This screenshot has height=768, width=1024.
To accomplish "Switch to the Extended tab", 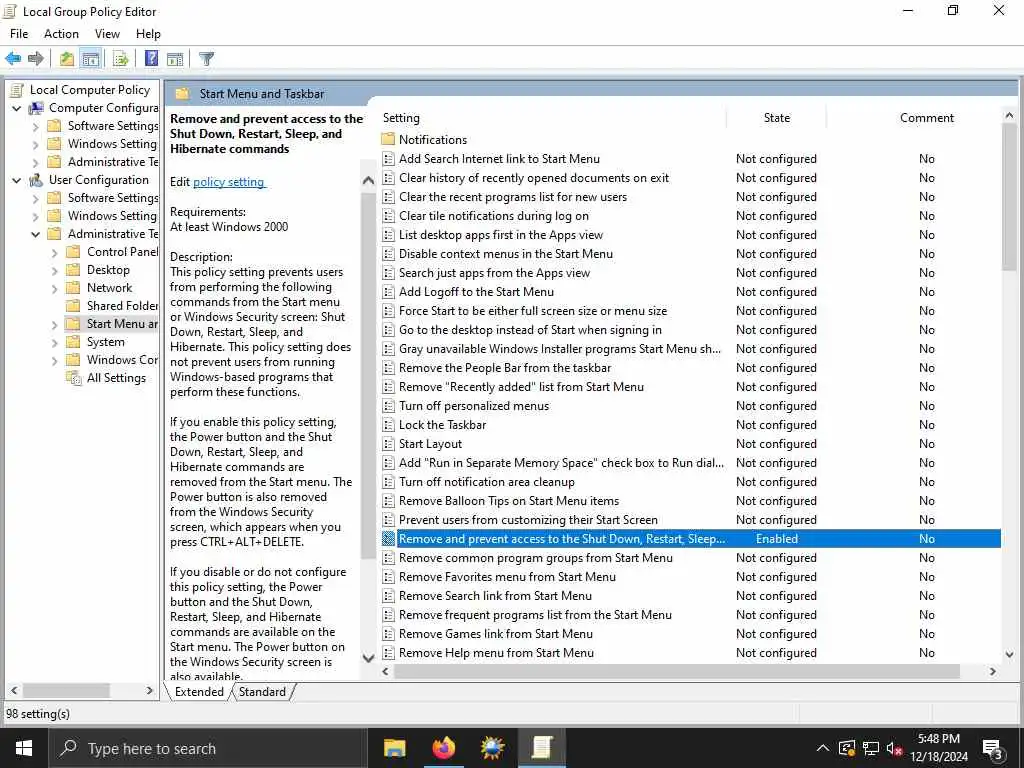I will click(199, 692).
